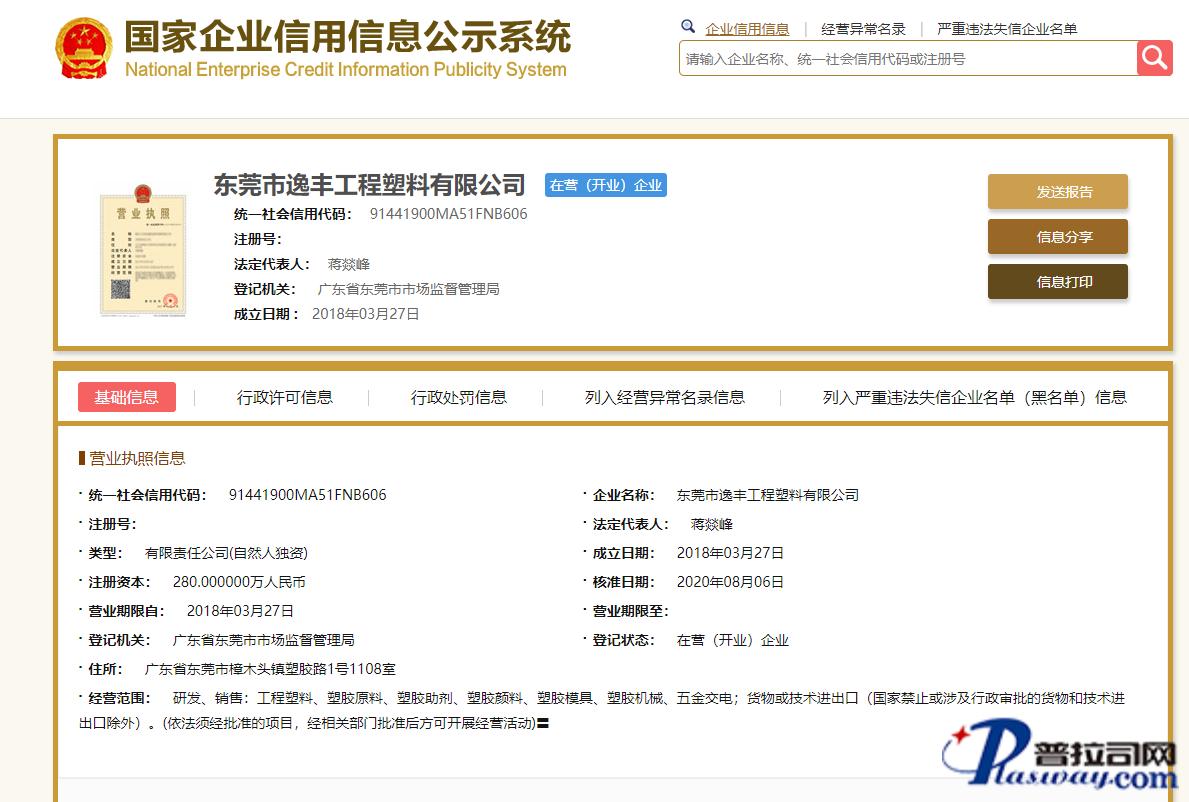The width and height of the screenshot is (1189, 802).
Task: Click the enterprise name search input field
Action: point(908,59)
